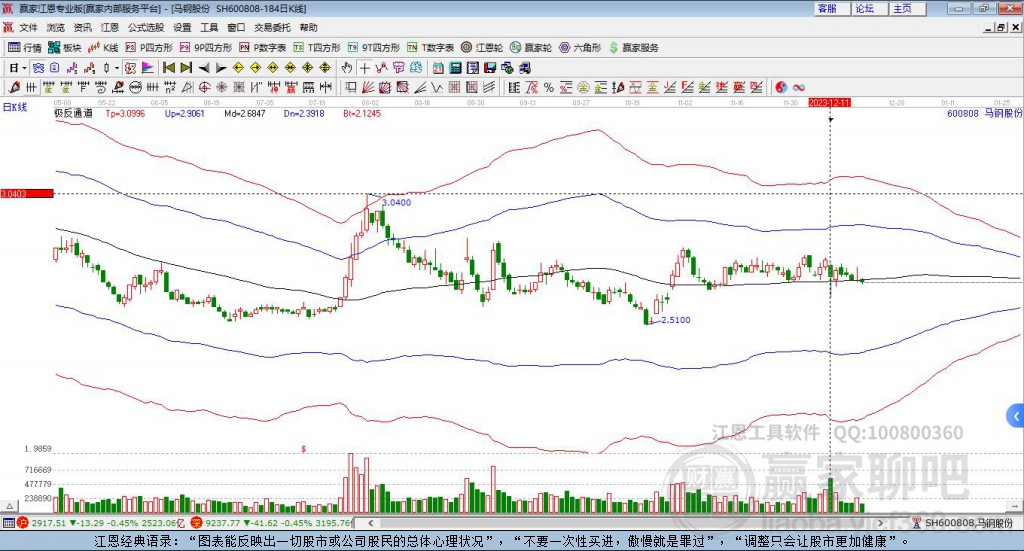Click the 日K线 label

pos(15,107)
